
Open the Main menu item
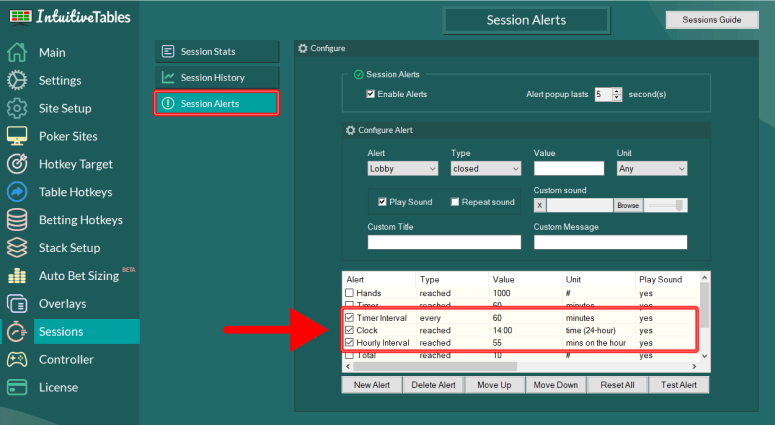pyautogui.click(x=52, y=52)
